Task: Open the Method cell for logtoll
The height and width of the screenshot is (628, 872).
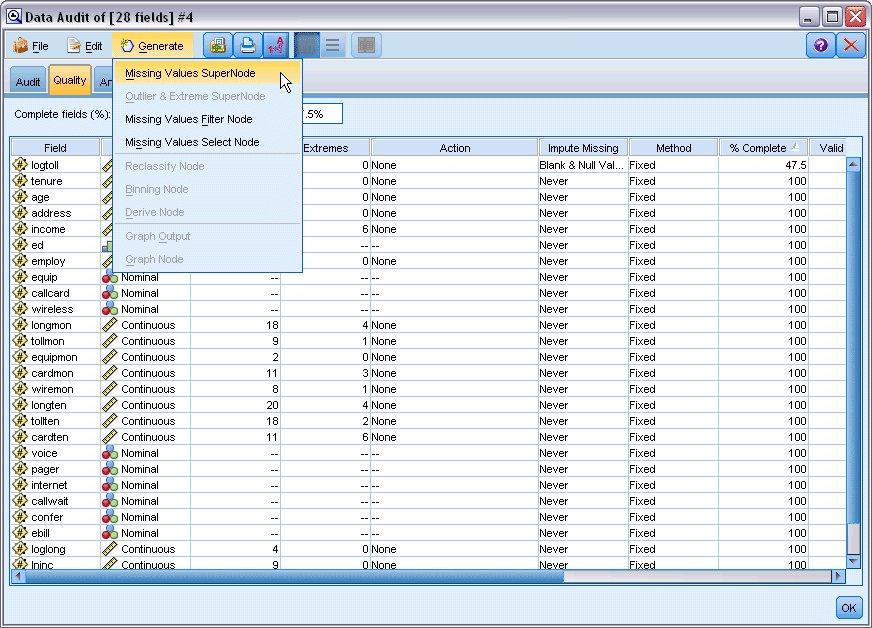Action: point(673,165)
